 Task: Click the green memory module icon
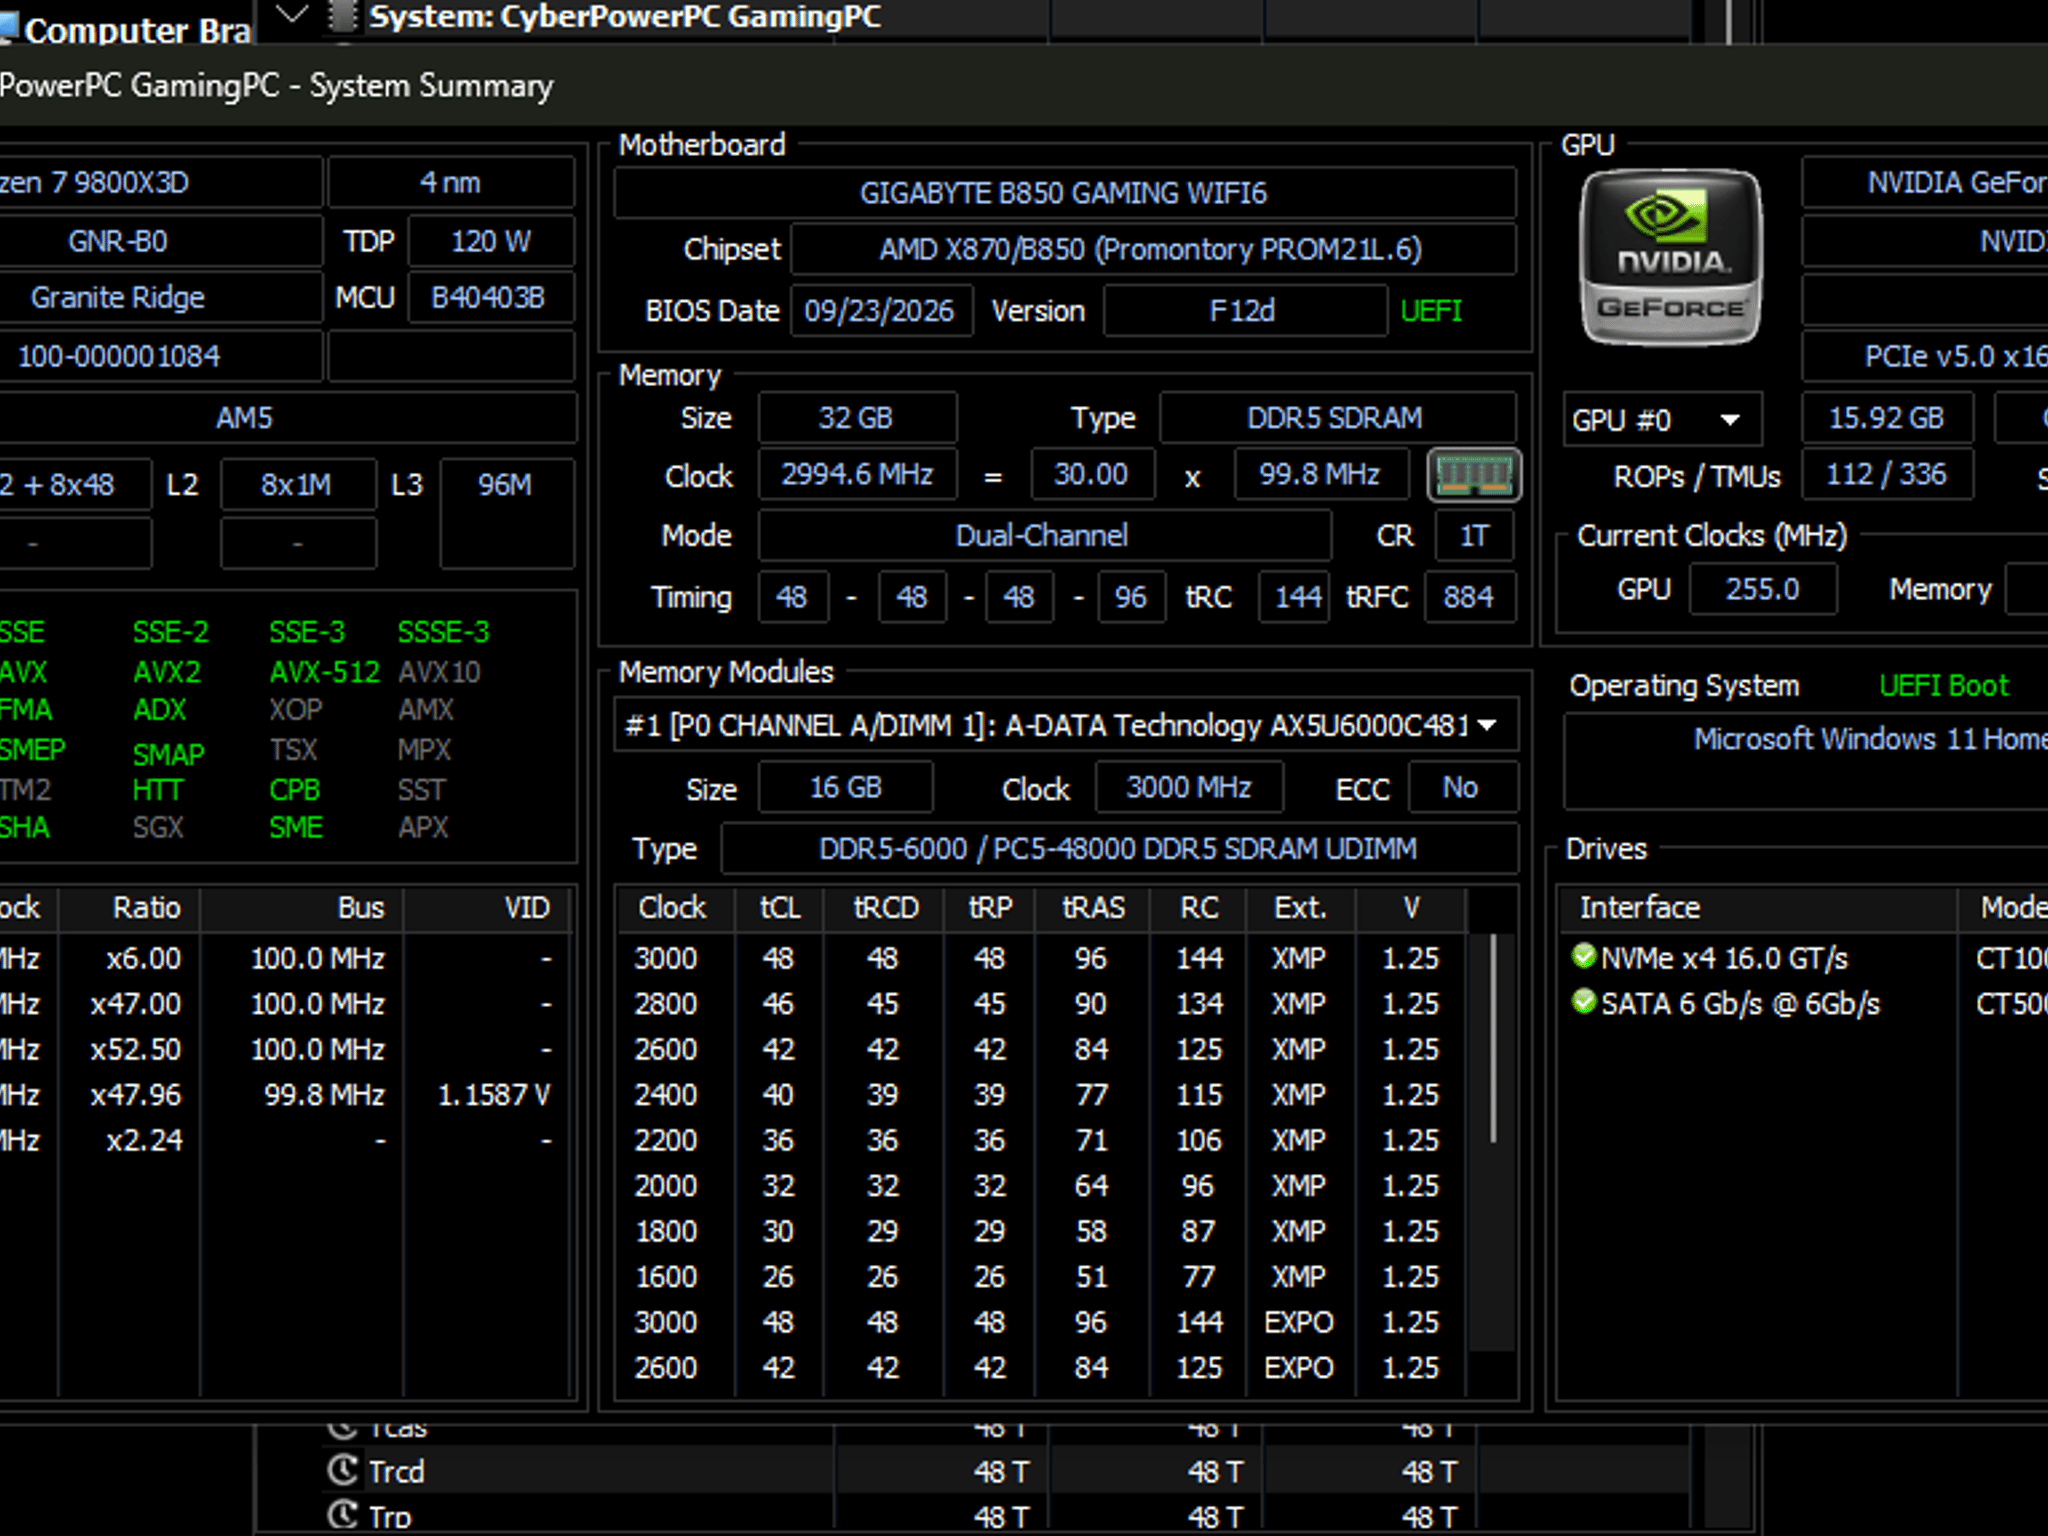click(x=1474, y=475)
